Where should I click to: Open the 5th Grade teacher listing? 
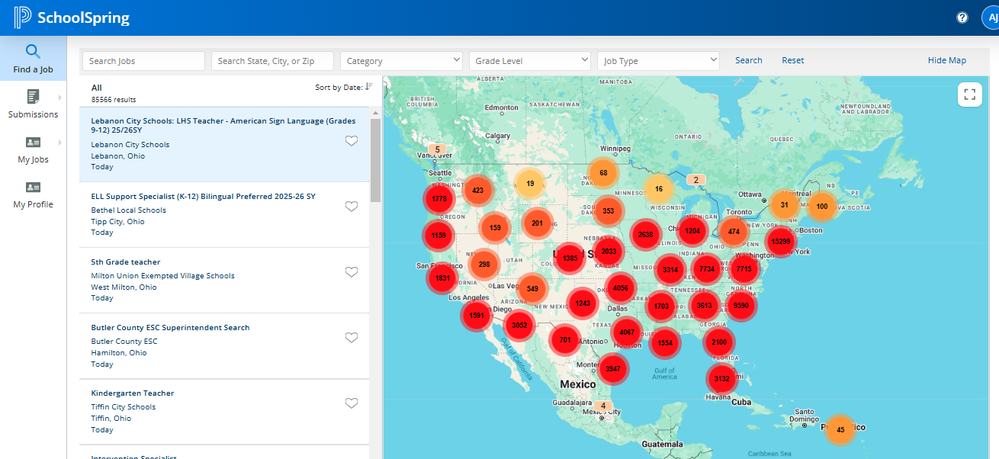(x=125, y=262)
